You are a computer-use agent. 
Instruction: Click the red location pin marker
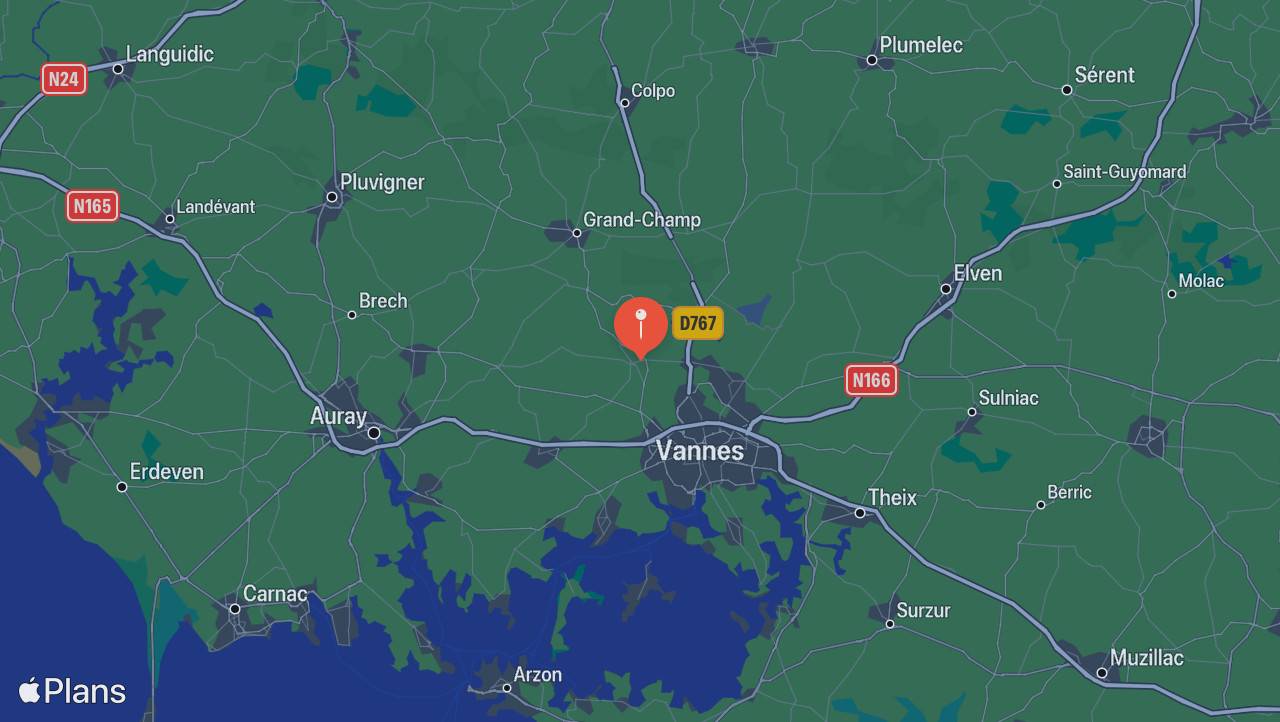pos(640,327)
